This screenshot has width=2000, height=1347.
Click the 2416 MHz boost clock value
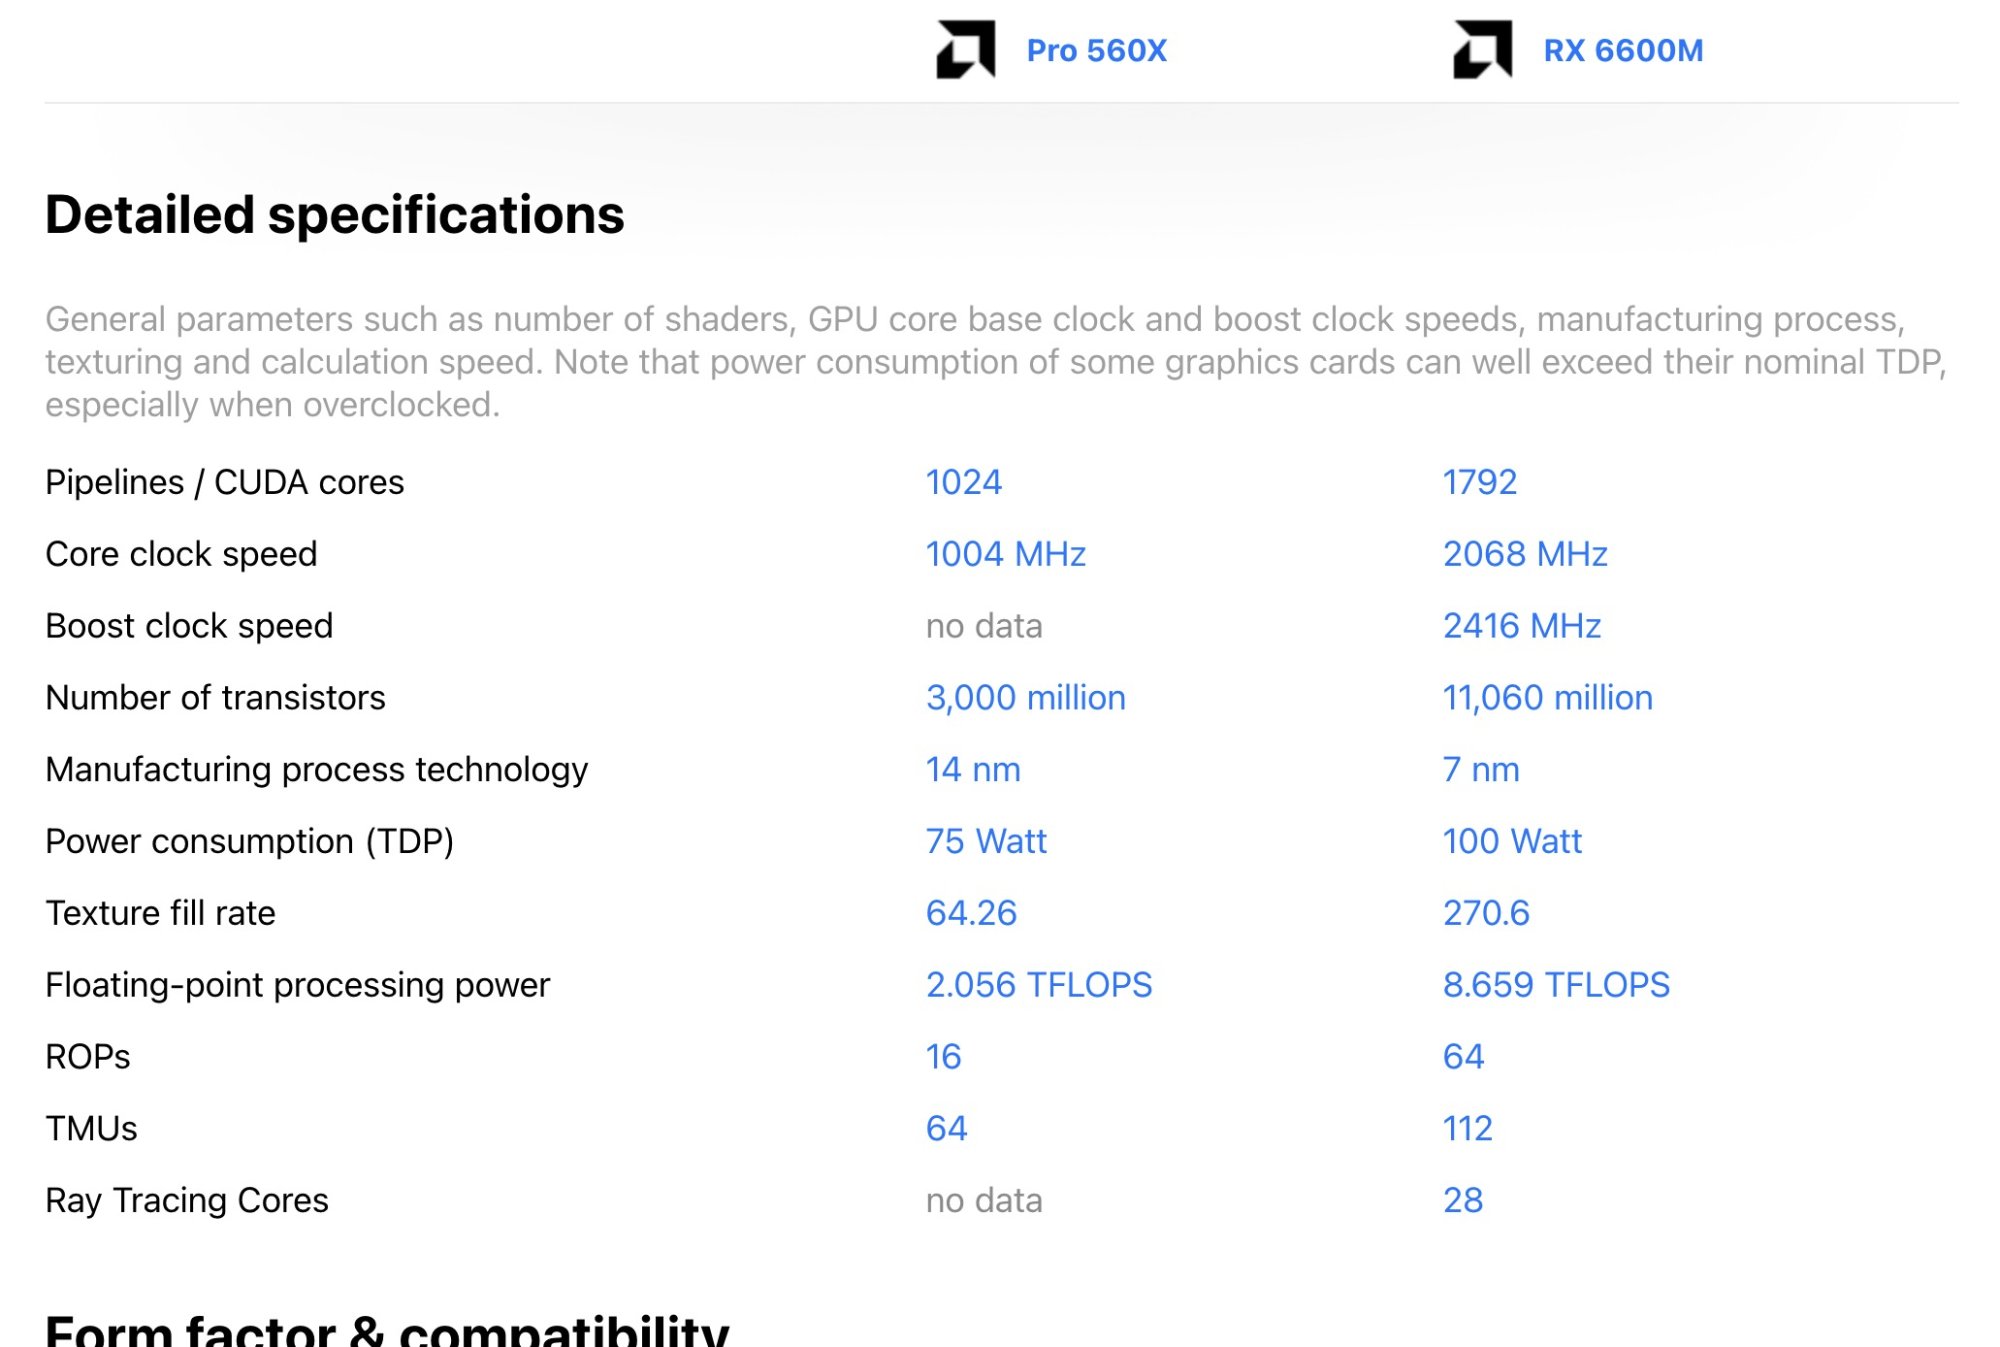click(x=1521, y=626)
